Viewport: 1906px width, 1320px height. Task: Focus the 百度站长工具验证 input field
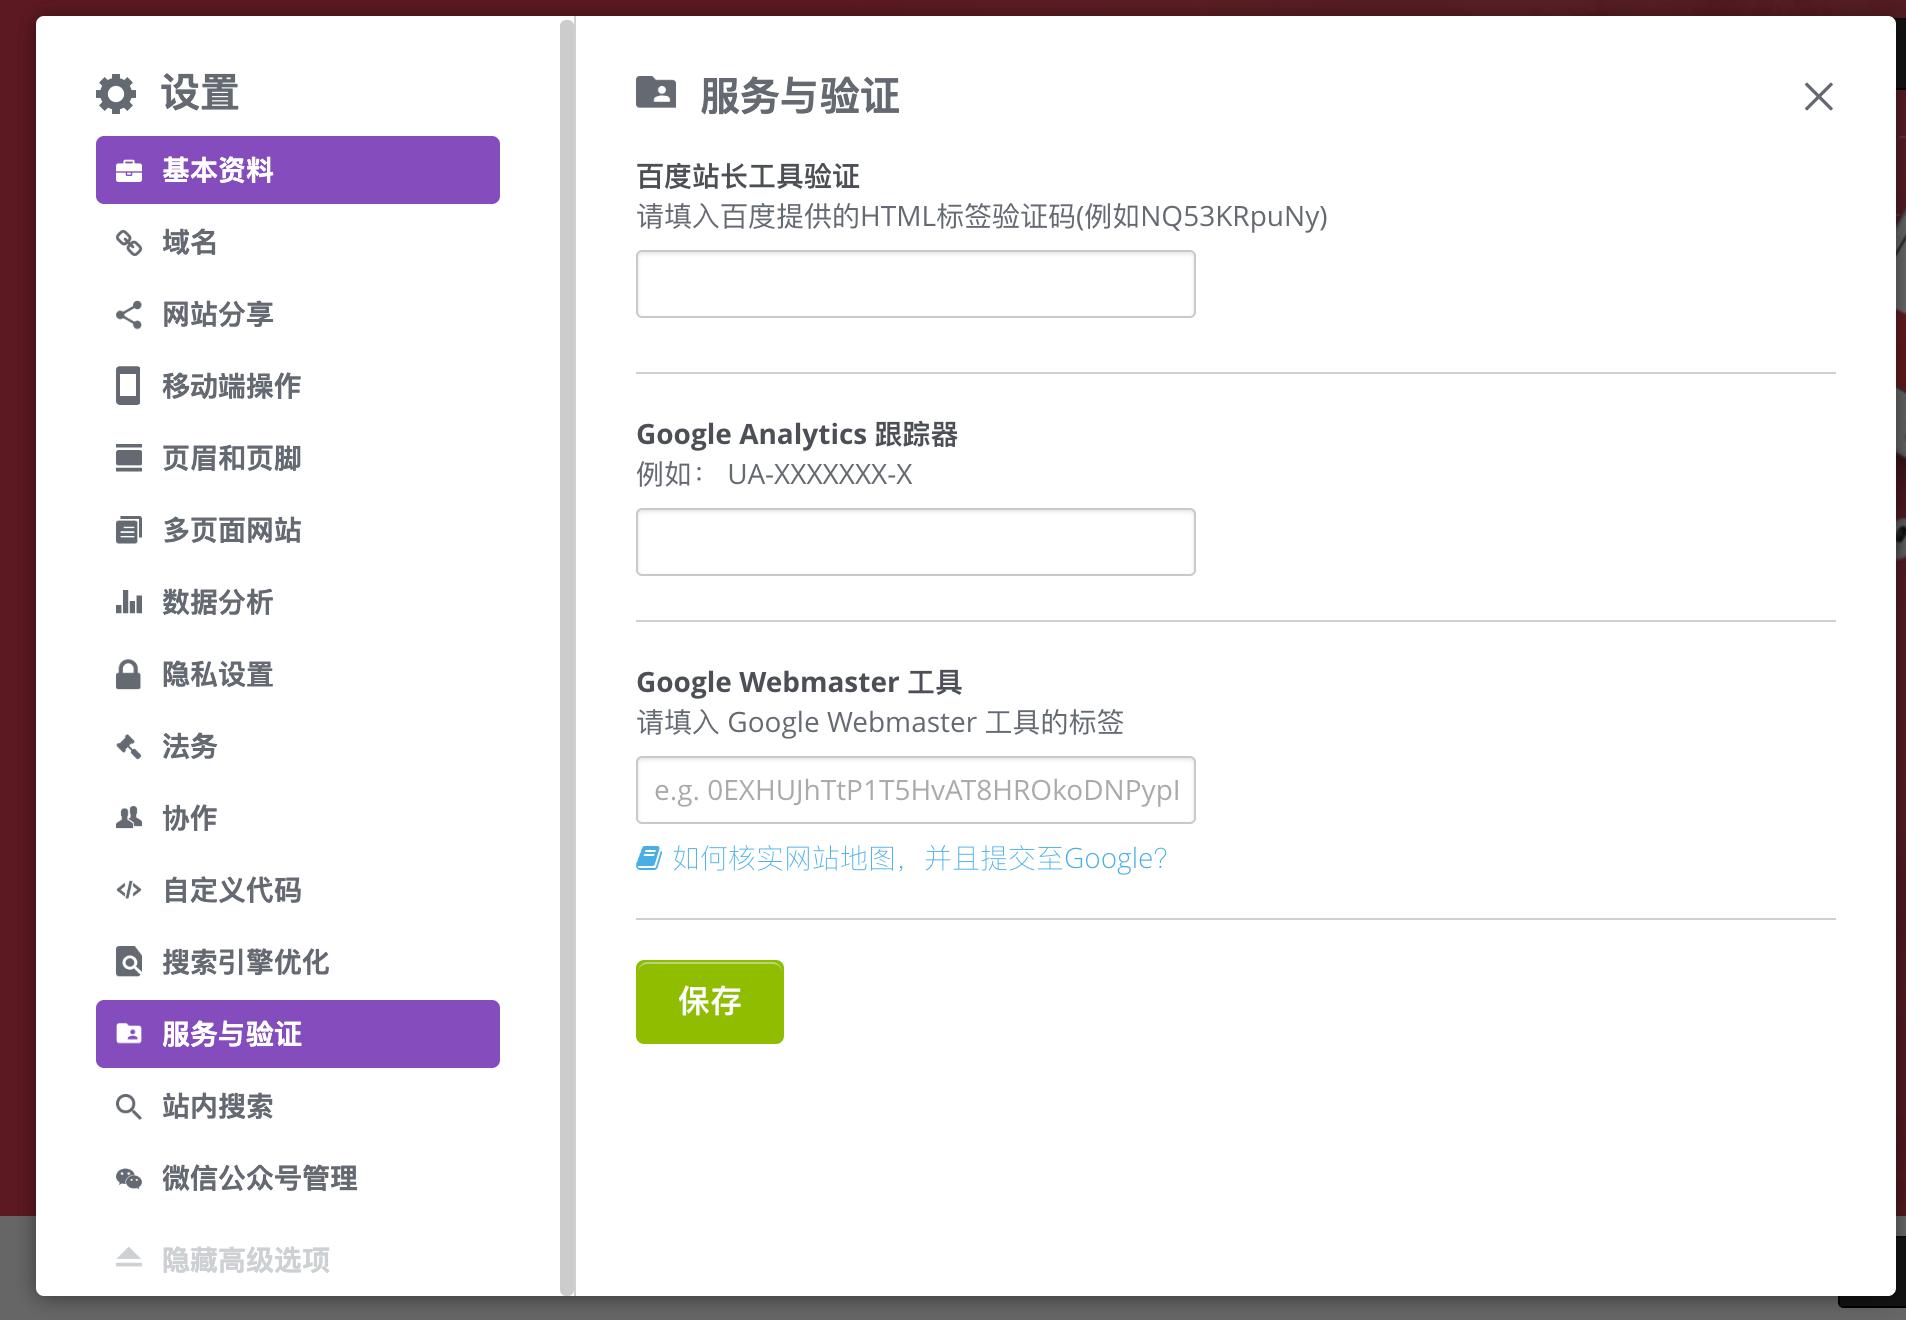(915, 284)
